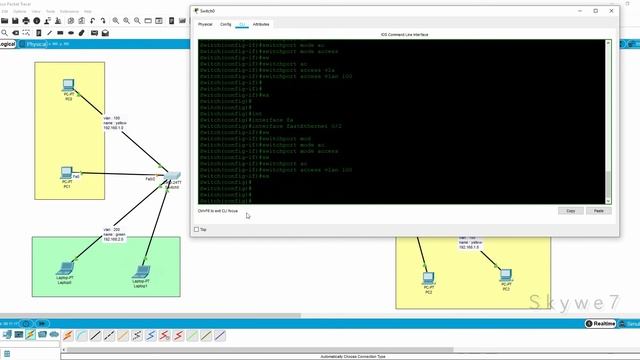
Task: Click the power cycle devices button
Action: pyautogui.click(x=26, y=324)
